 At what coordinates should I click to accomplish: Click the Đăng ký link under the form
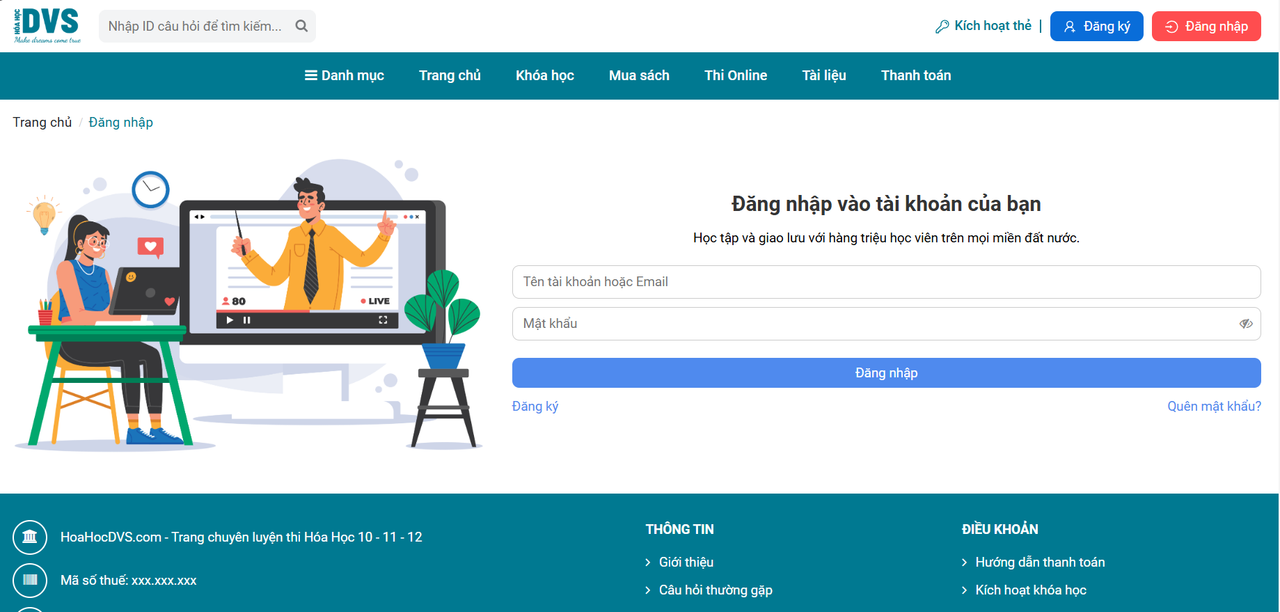(x=535, y=407)
